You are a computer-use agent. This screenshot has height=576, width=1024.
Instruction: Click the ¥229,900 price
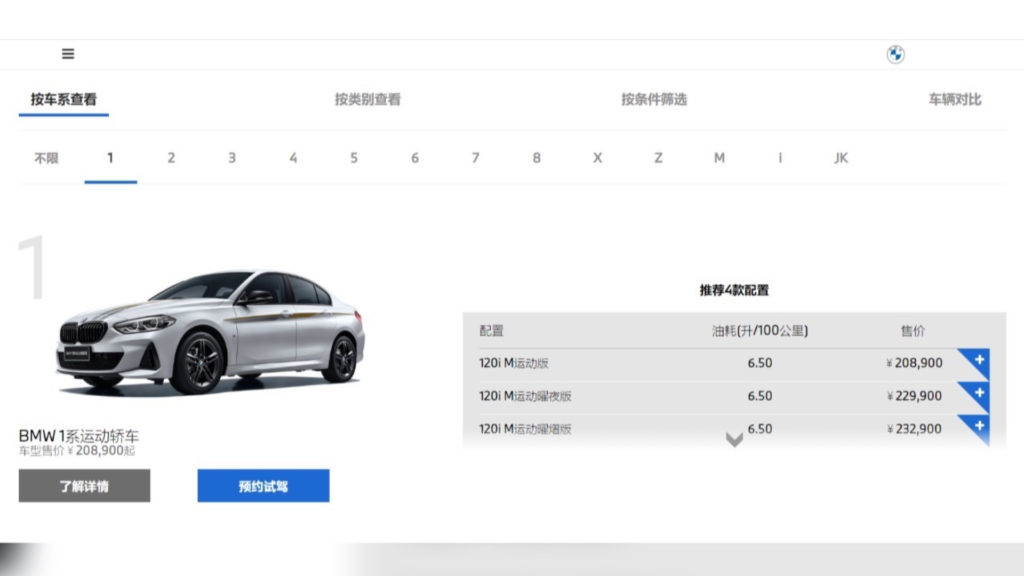coord(914,396)
